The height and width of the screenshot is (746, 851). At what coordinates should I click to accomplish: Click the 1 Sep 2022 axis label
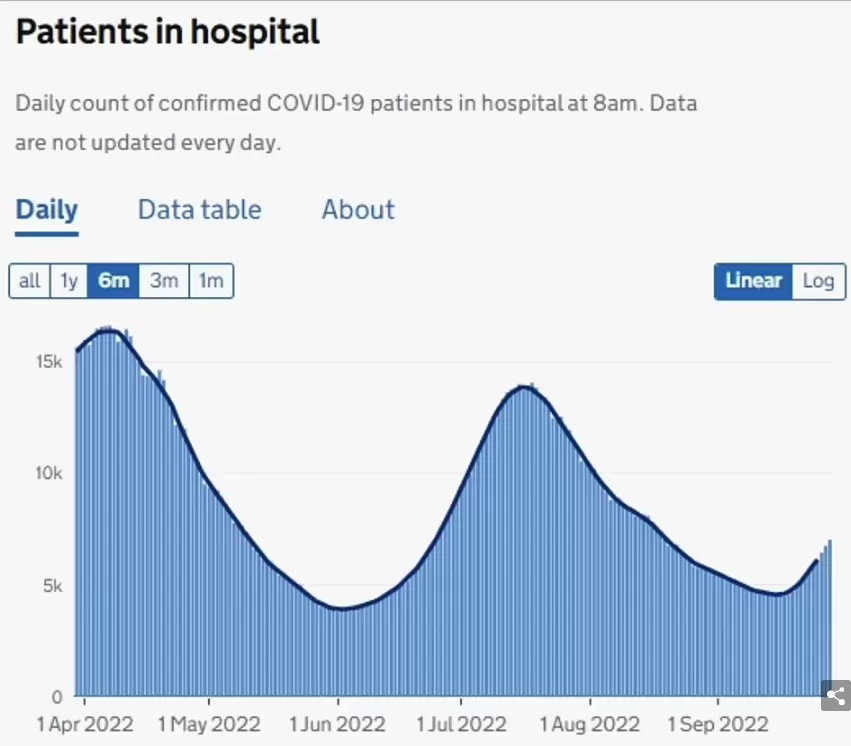tap(717, 724)
